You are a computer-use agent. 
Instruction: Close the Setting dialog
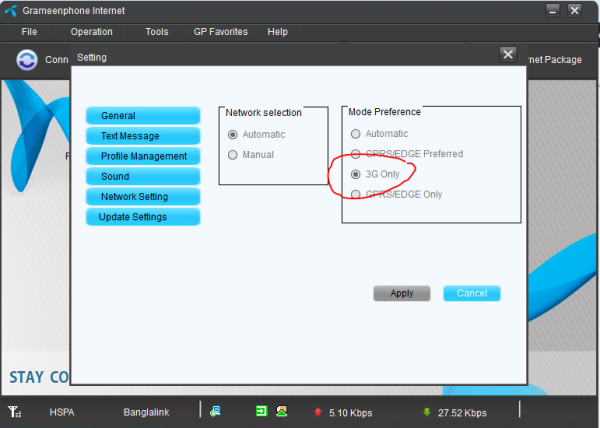pyautogui.click(x=508, y=55)
